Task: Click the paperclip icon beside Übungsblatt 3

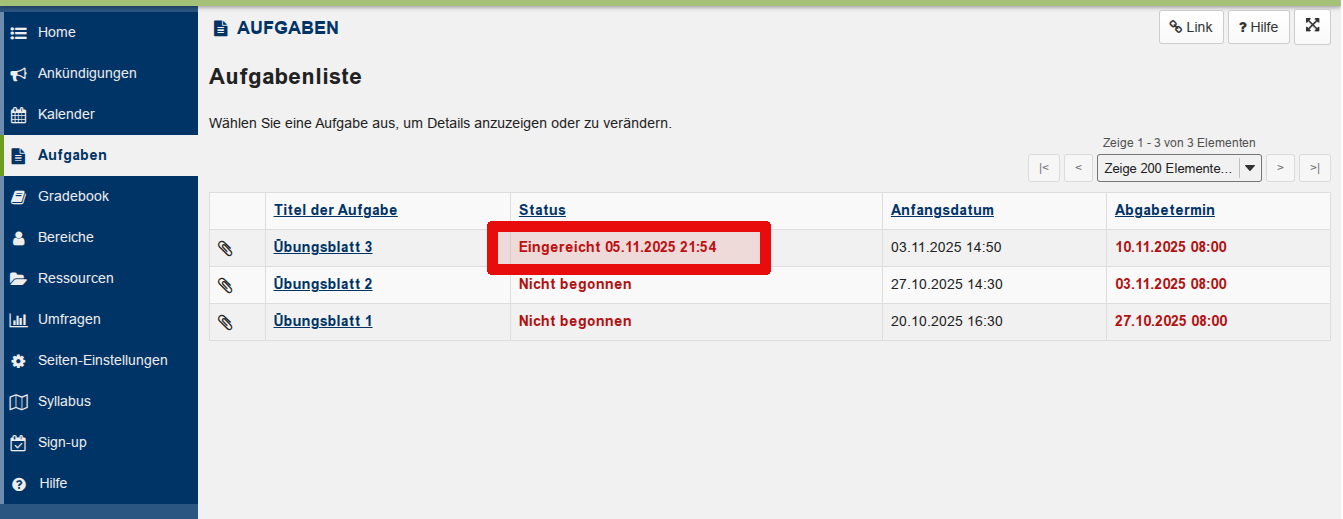Action: (226, 248)
